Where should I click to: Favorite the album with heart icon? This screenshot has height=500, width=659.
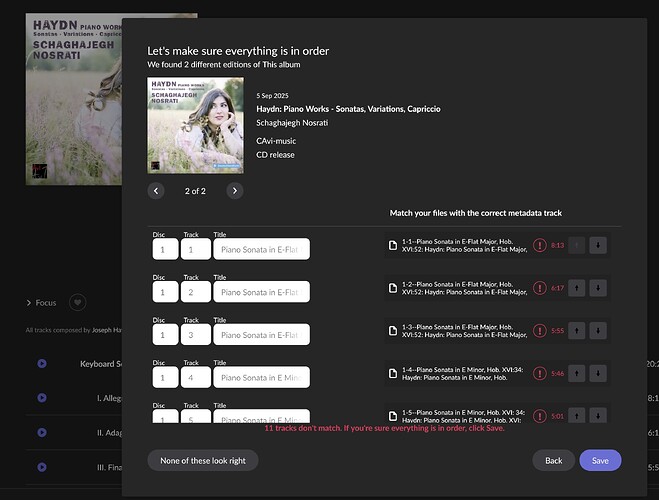[x=77, y=303]
